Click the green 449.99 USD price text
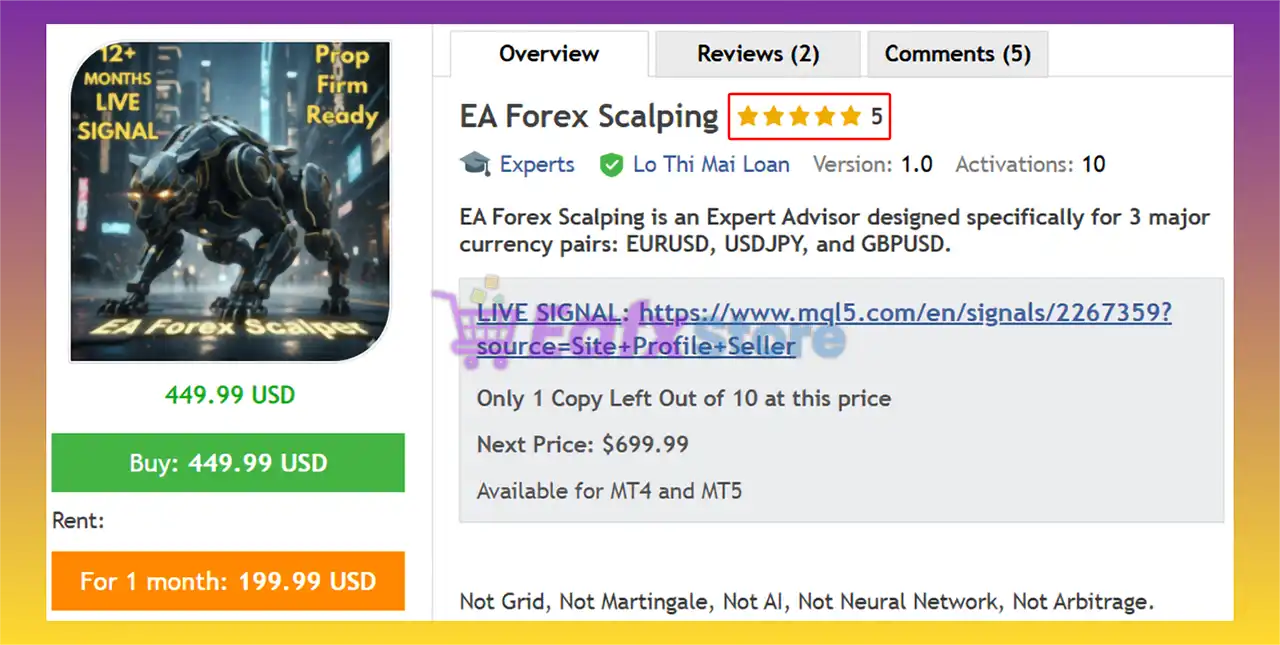This screenshot has width=1280, height=645. pos(230,395)
